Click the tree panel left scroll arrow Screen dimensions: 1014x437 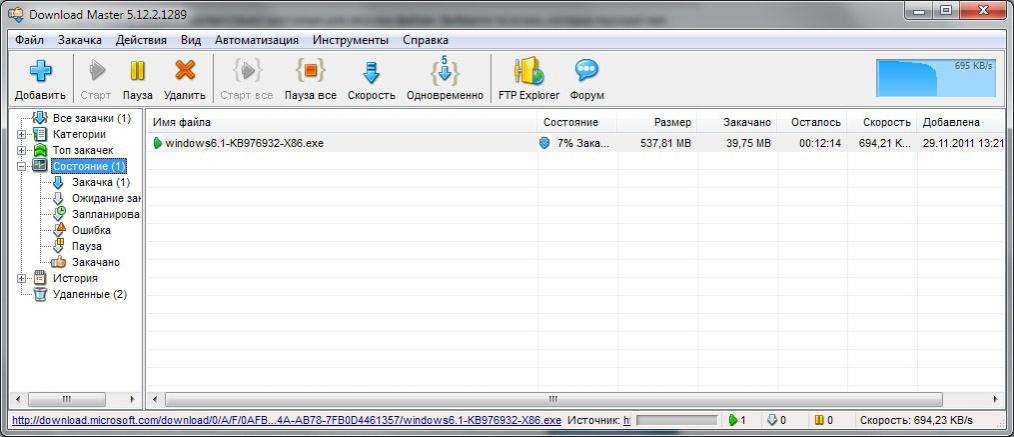pyautogui.click(x=18, y=400)
